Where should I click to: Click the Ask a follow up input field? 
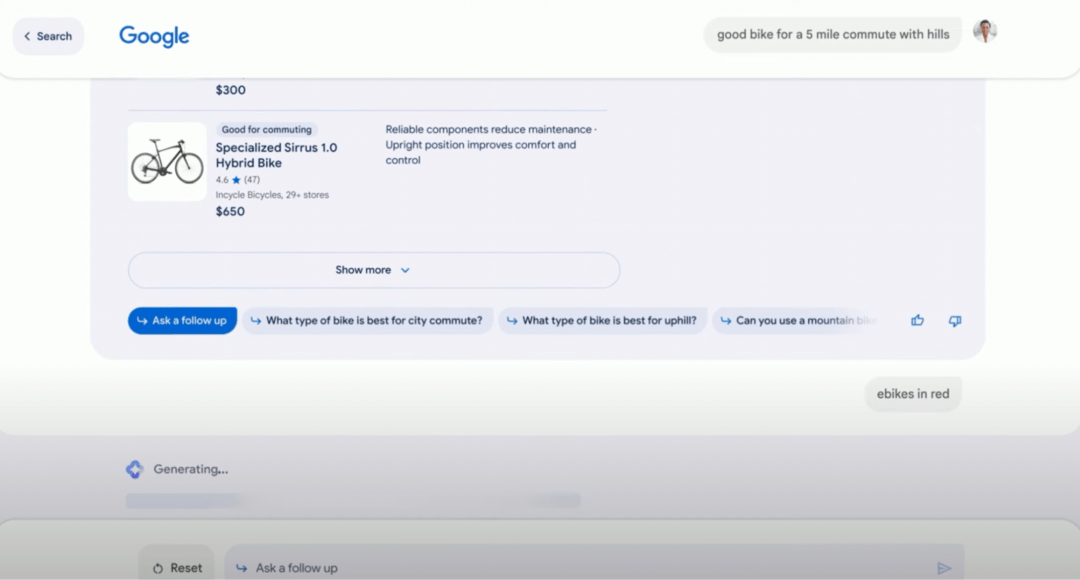tap(590, 567)
